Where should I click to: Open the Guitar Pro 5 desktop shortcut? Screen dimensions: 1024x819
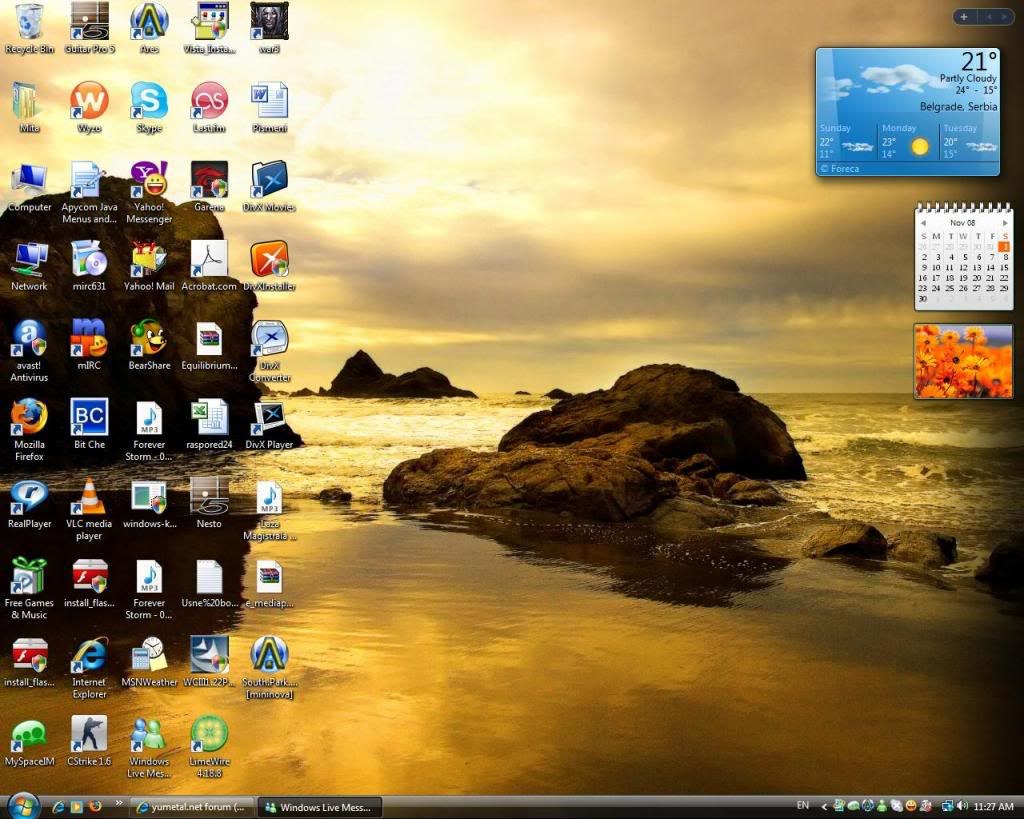coord(89,21)
